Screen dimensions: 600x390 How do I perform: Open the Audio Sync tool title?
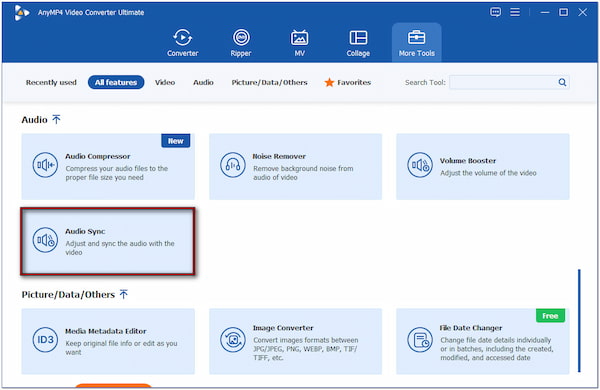click(85, 231)
